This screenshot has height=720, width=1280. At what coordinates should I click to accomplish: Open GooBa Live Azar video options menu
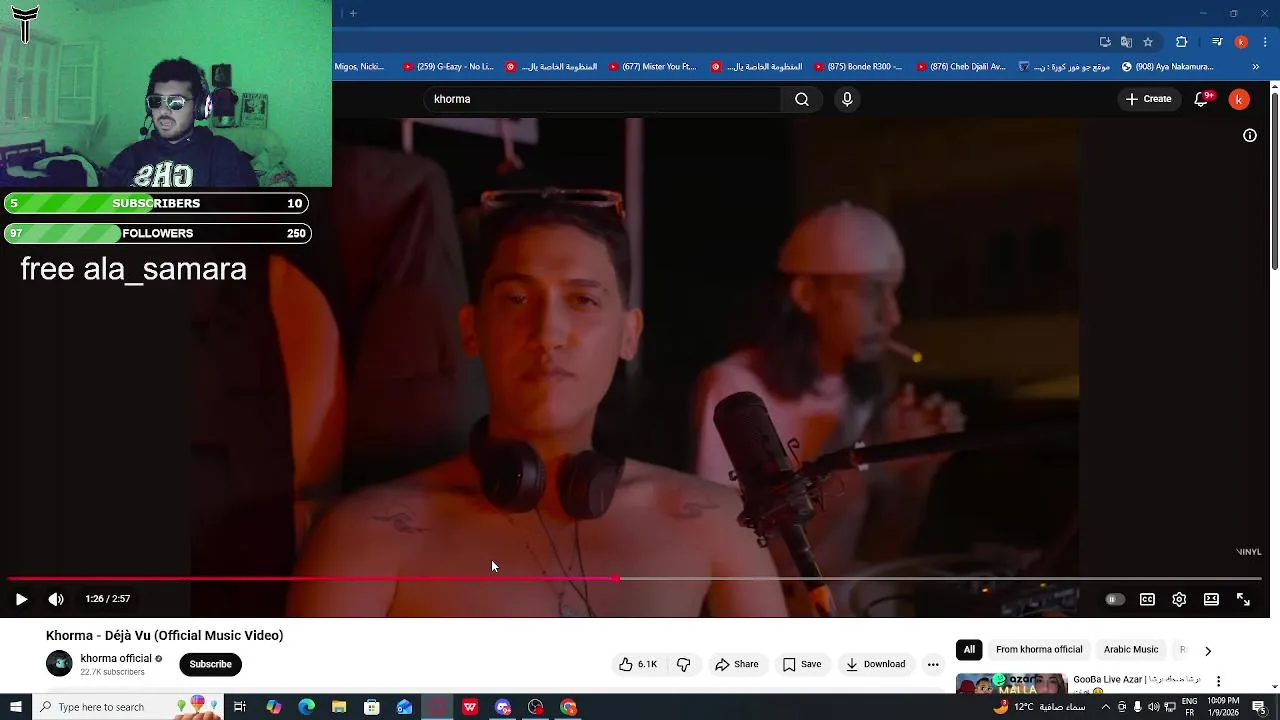[x=1218, y=681]
